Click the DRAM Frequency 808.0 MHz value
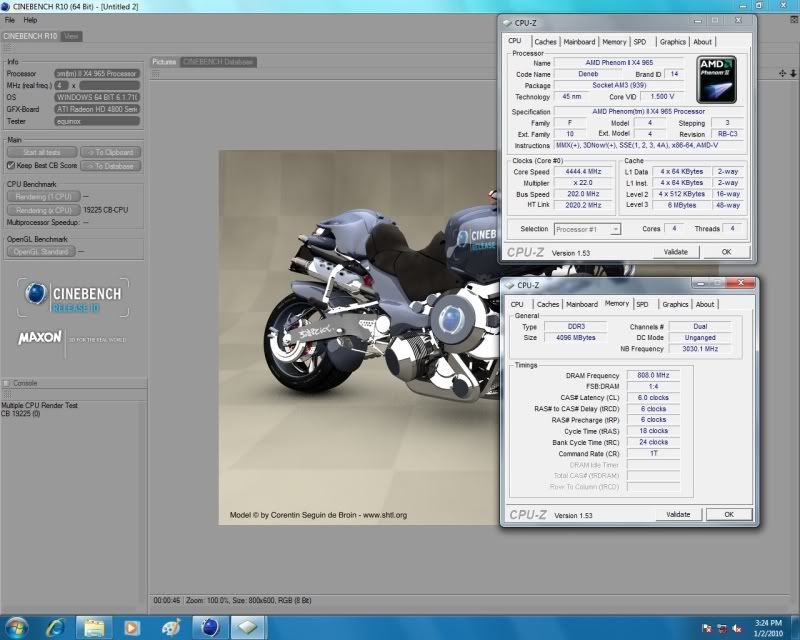The height and width of the screenshot is (640, 800). point(653,375)
